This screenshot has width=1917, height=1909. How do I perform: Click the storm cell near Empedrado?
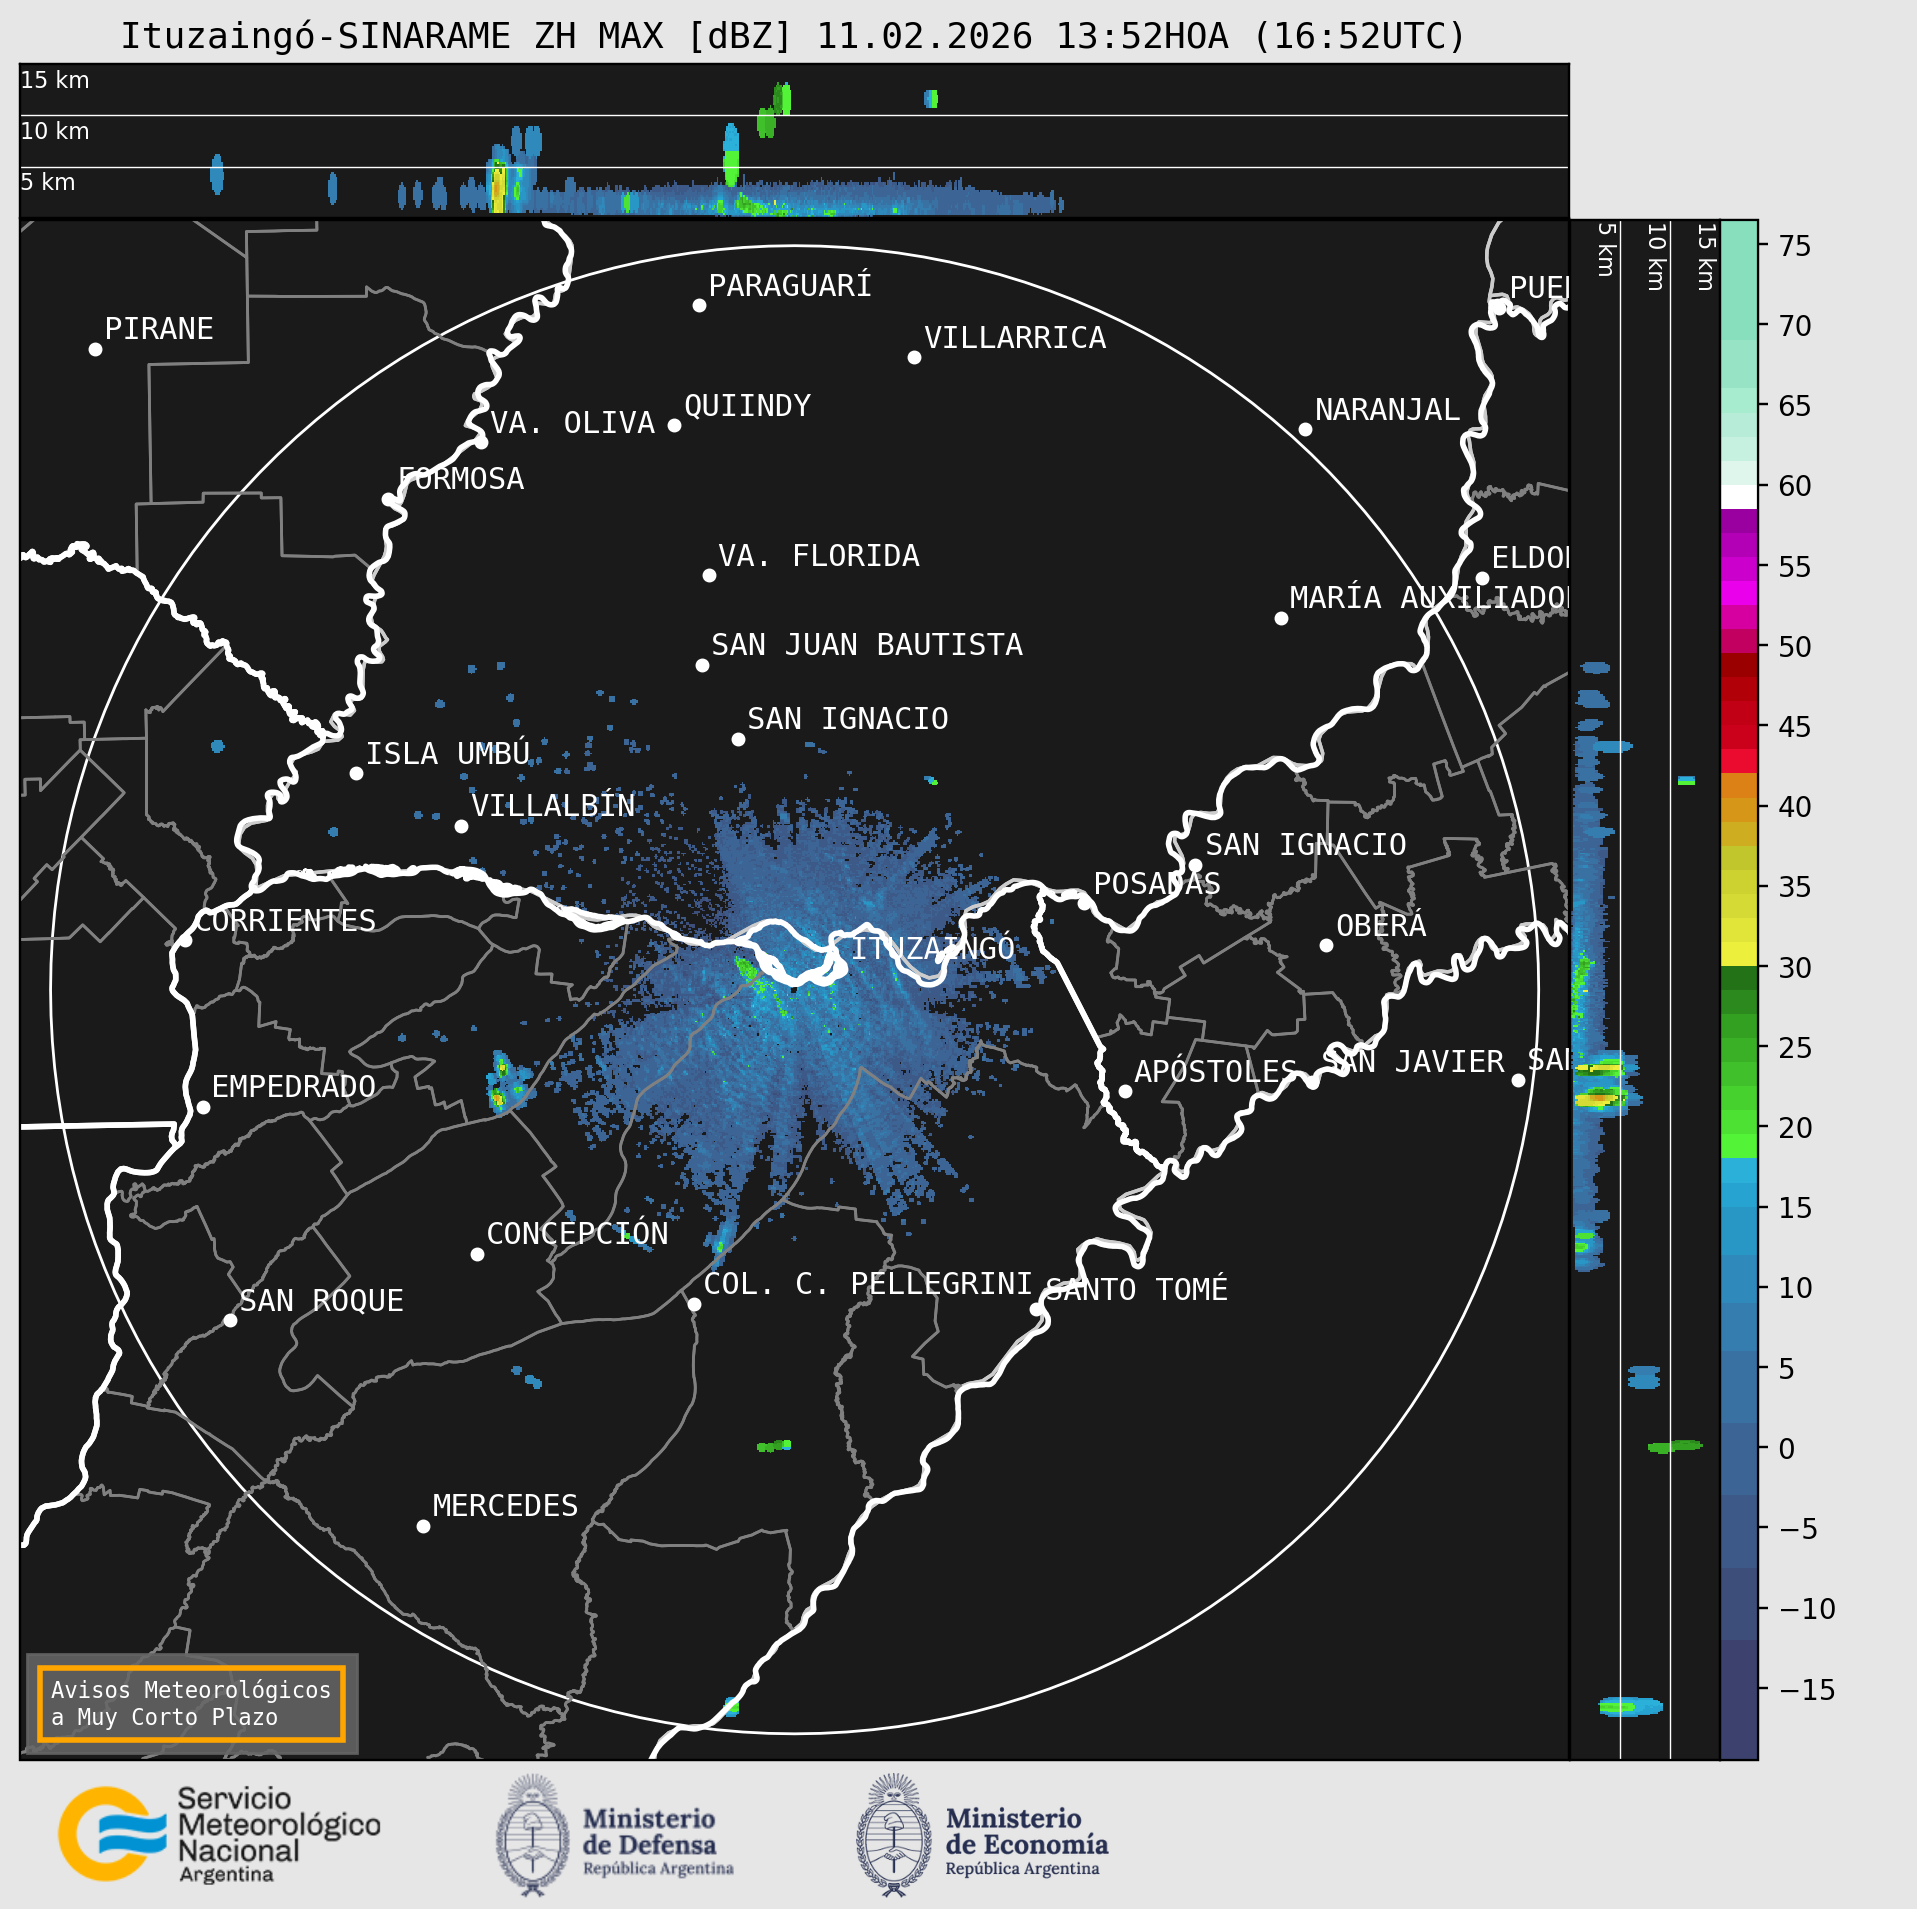[x=503, y=1082]
